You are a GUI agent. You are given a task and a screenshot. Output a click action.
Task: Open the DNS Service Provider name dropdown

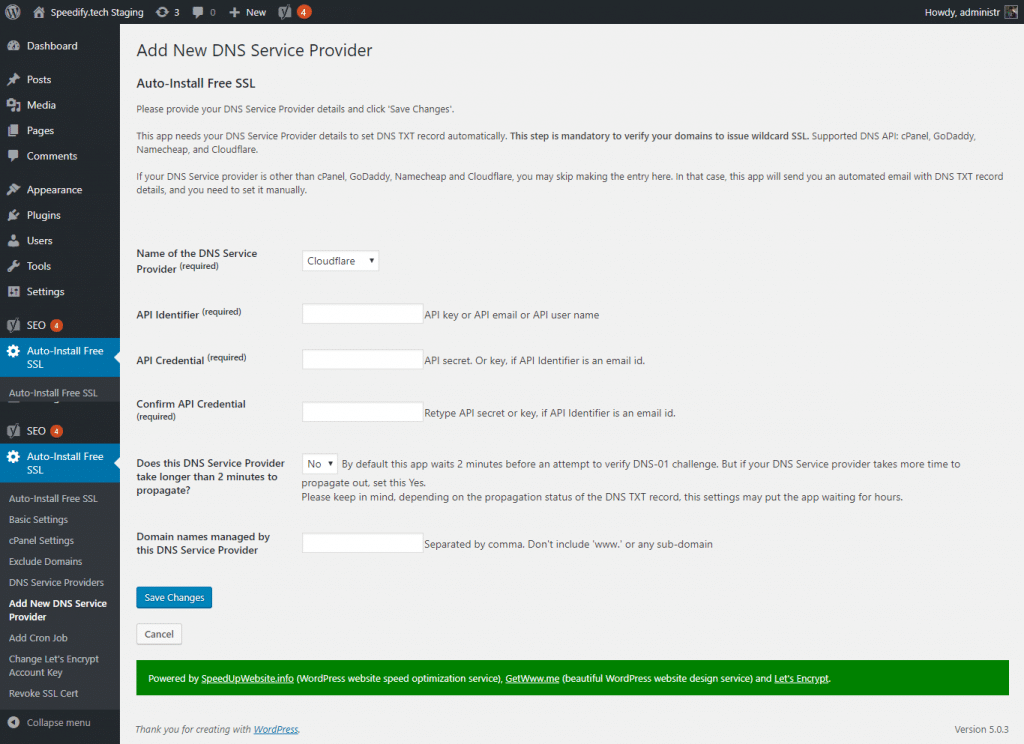pyautogui.click(x=340, y=261)
